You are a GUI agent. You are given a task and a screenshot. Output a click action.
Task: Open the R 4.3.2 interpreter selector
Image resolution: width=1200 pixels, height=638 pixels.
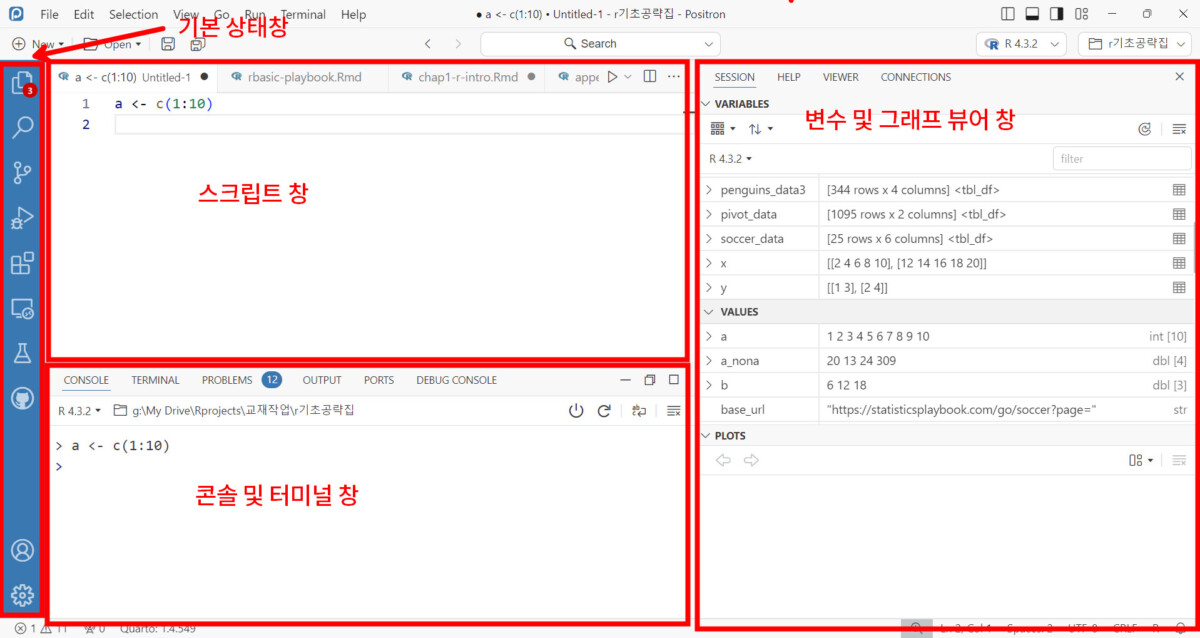click(x=1021, y=44)
